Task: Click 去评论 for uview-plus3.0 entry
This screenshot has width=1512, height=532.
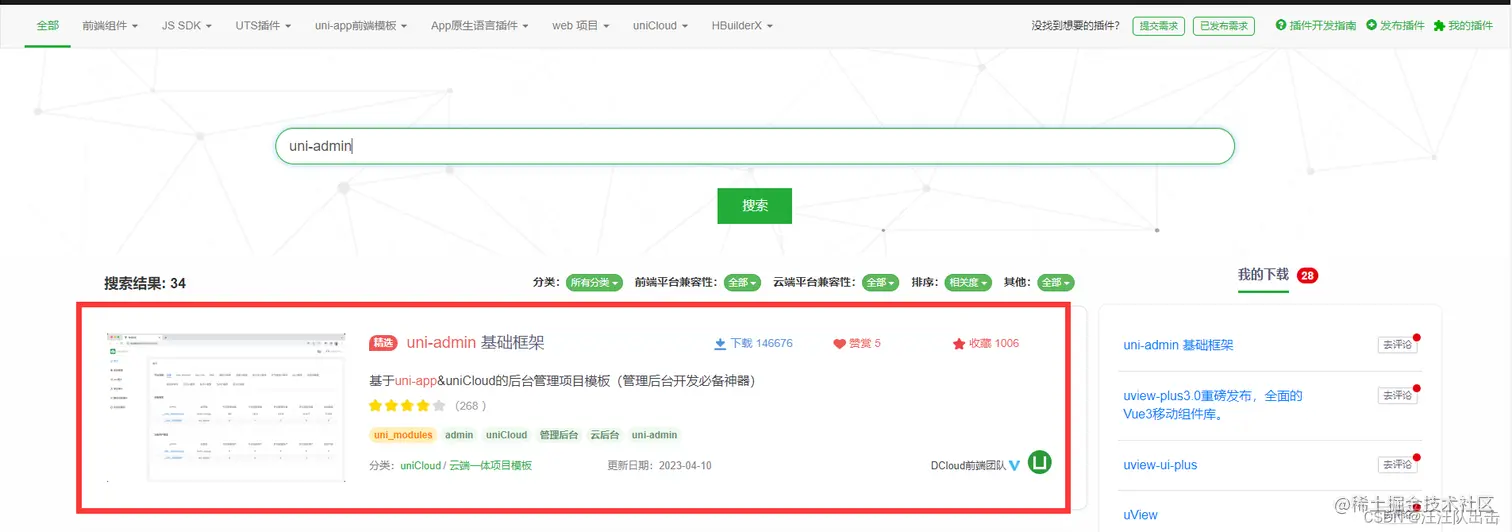Action: click(x=1397, y=396)
